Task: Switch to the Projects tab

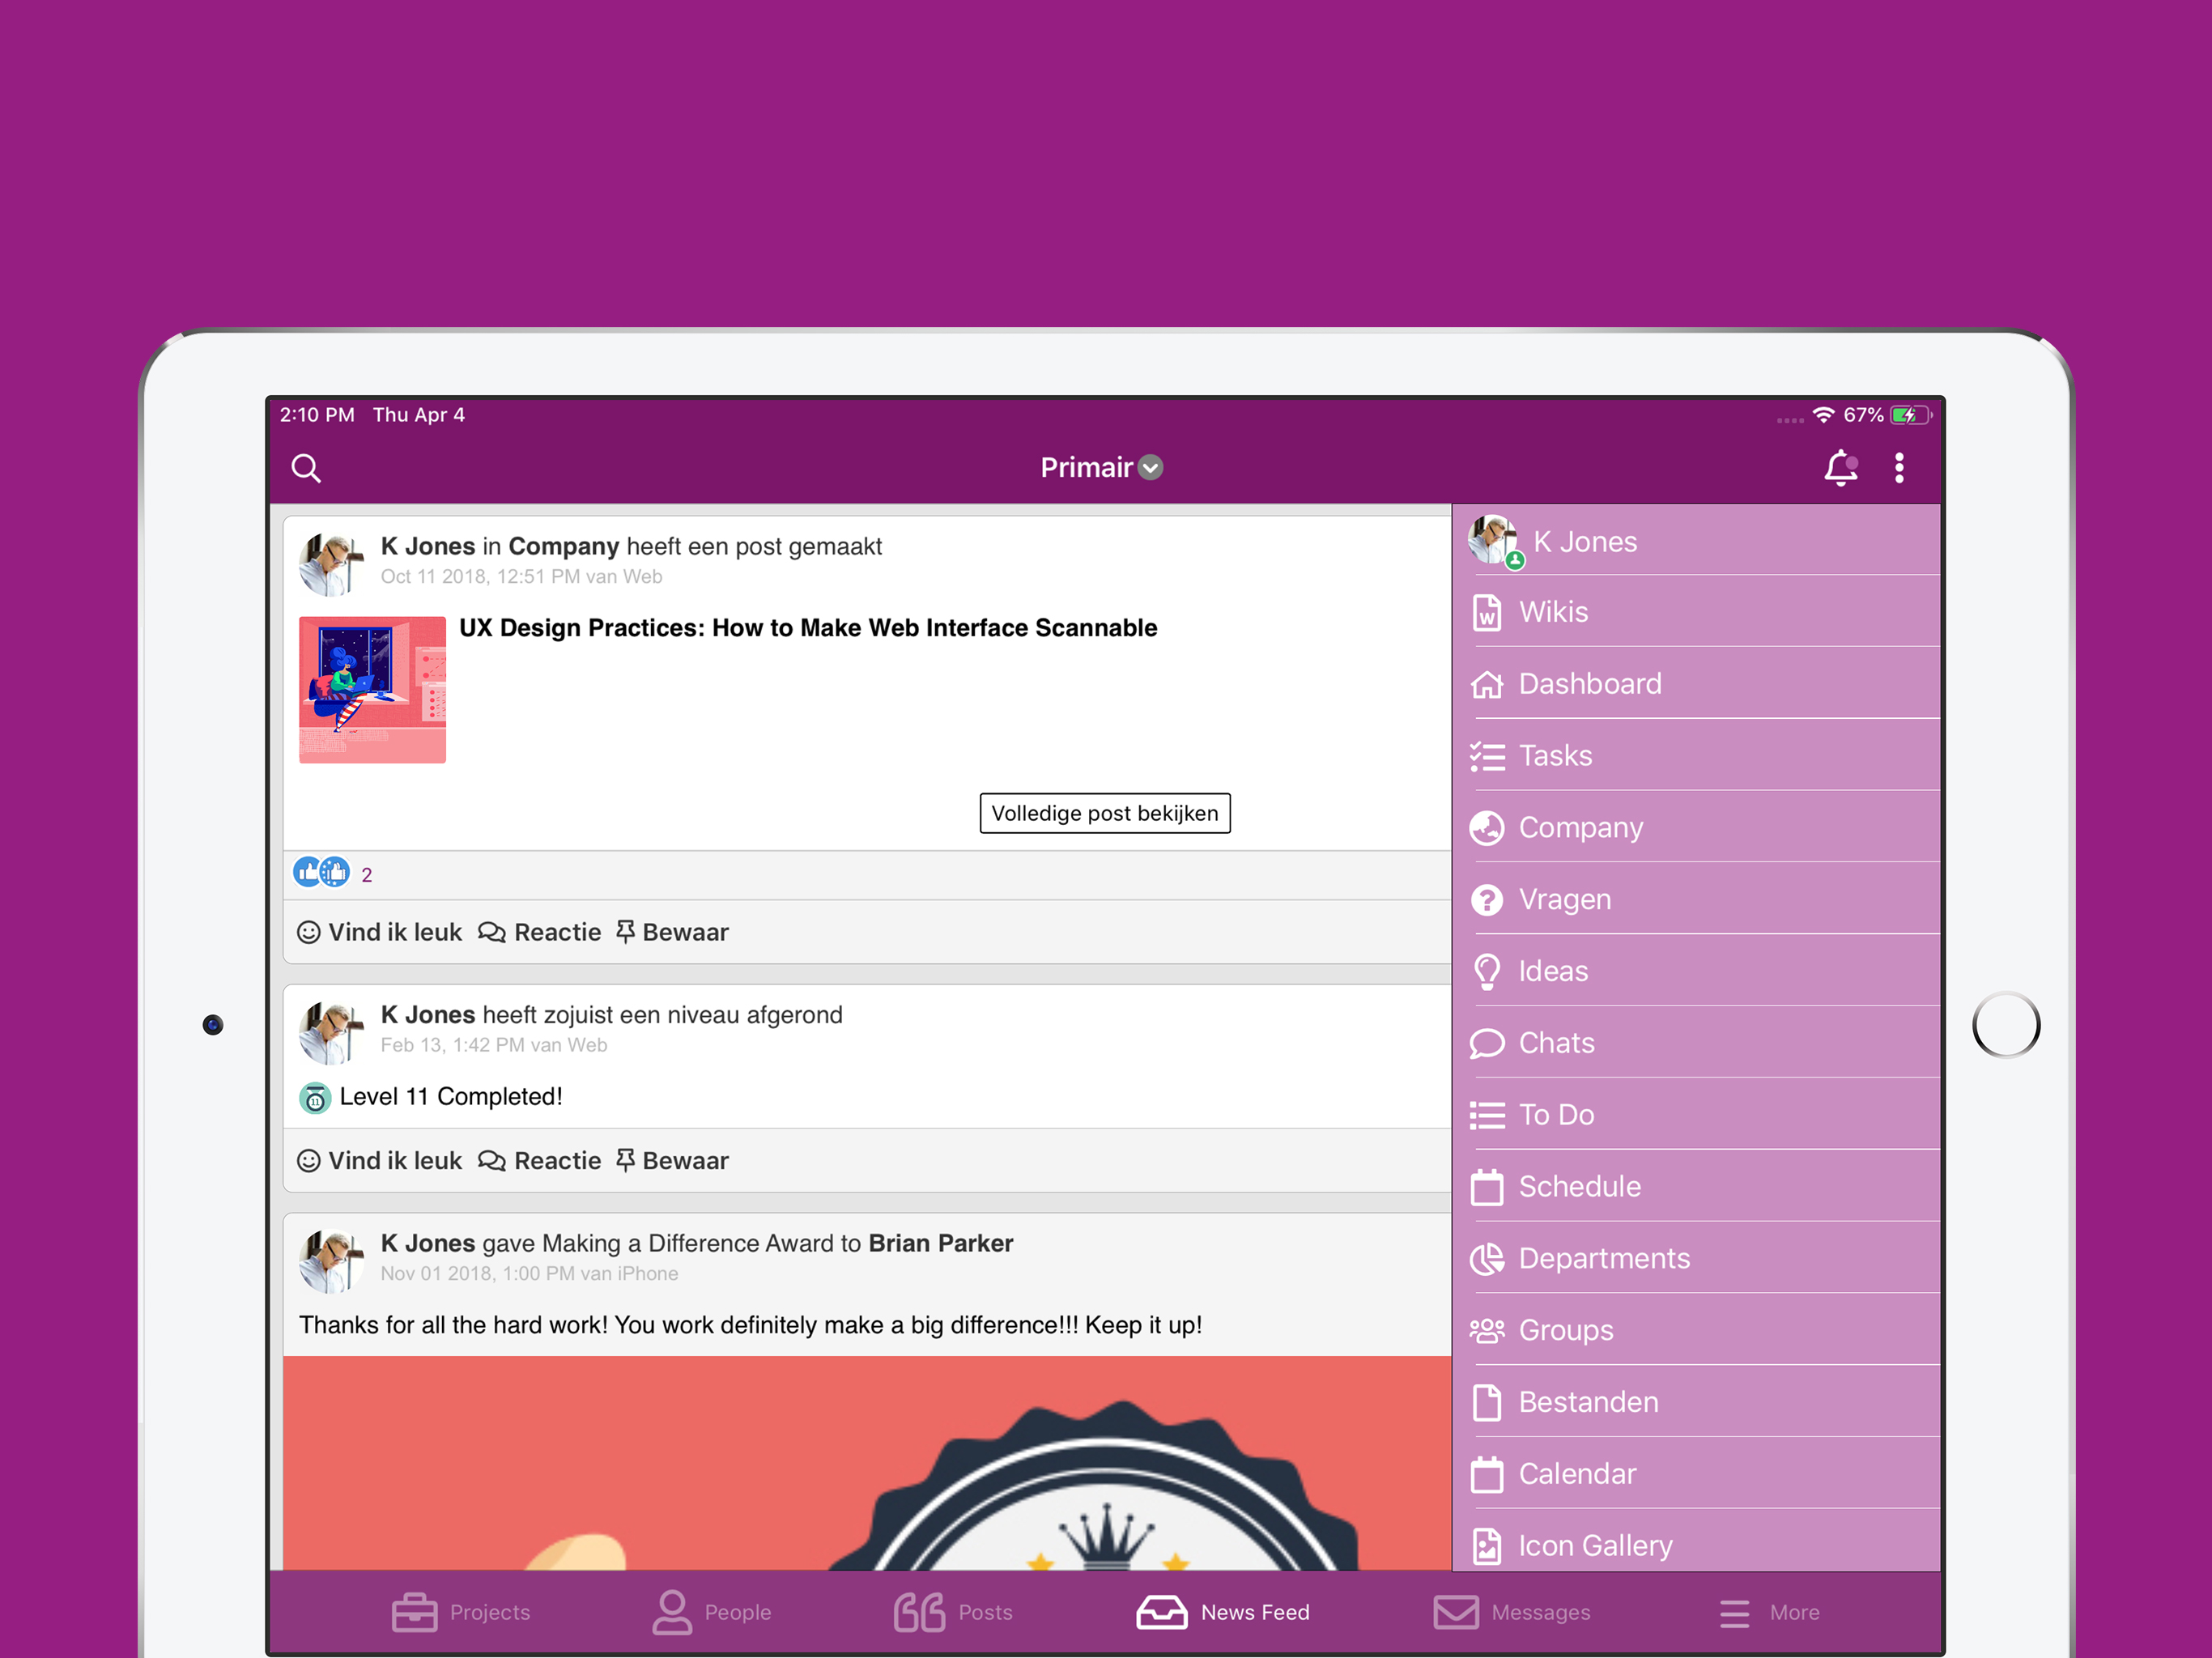Action: click(461, 1612)
